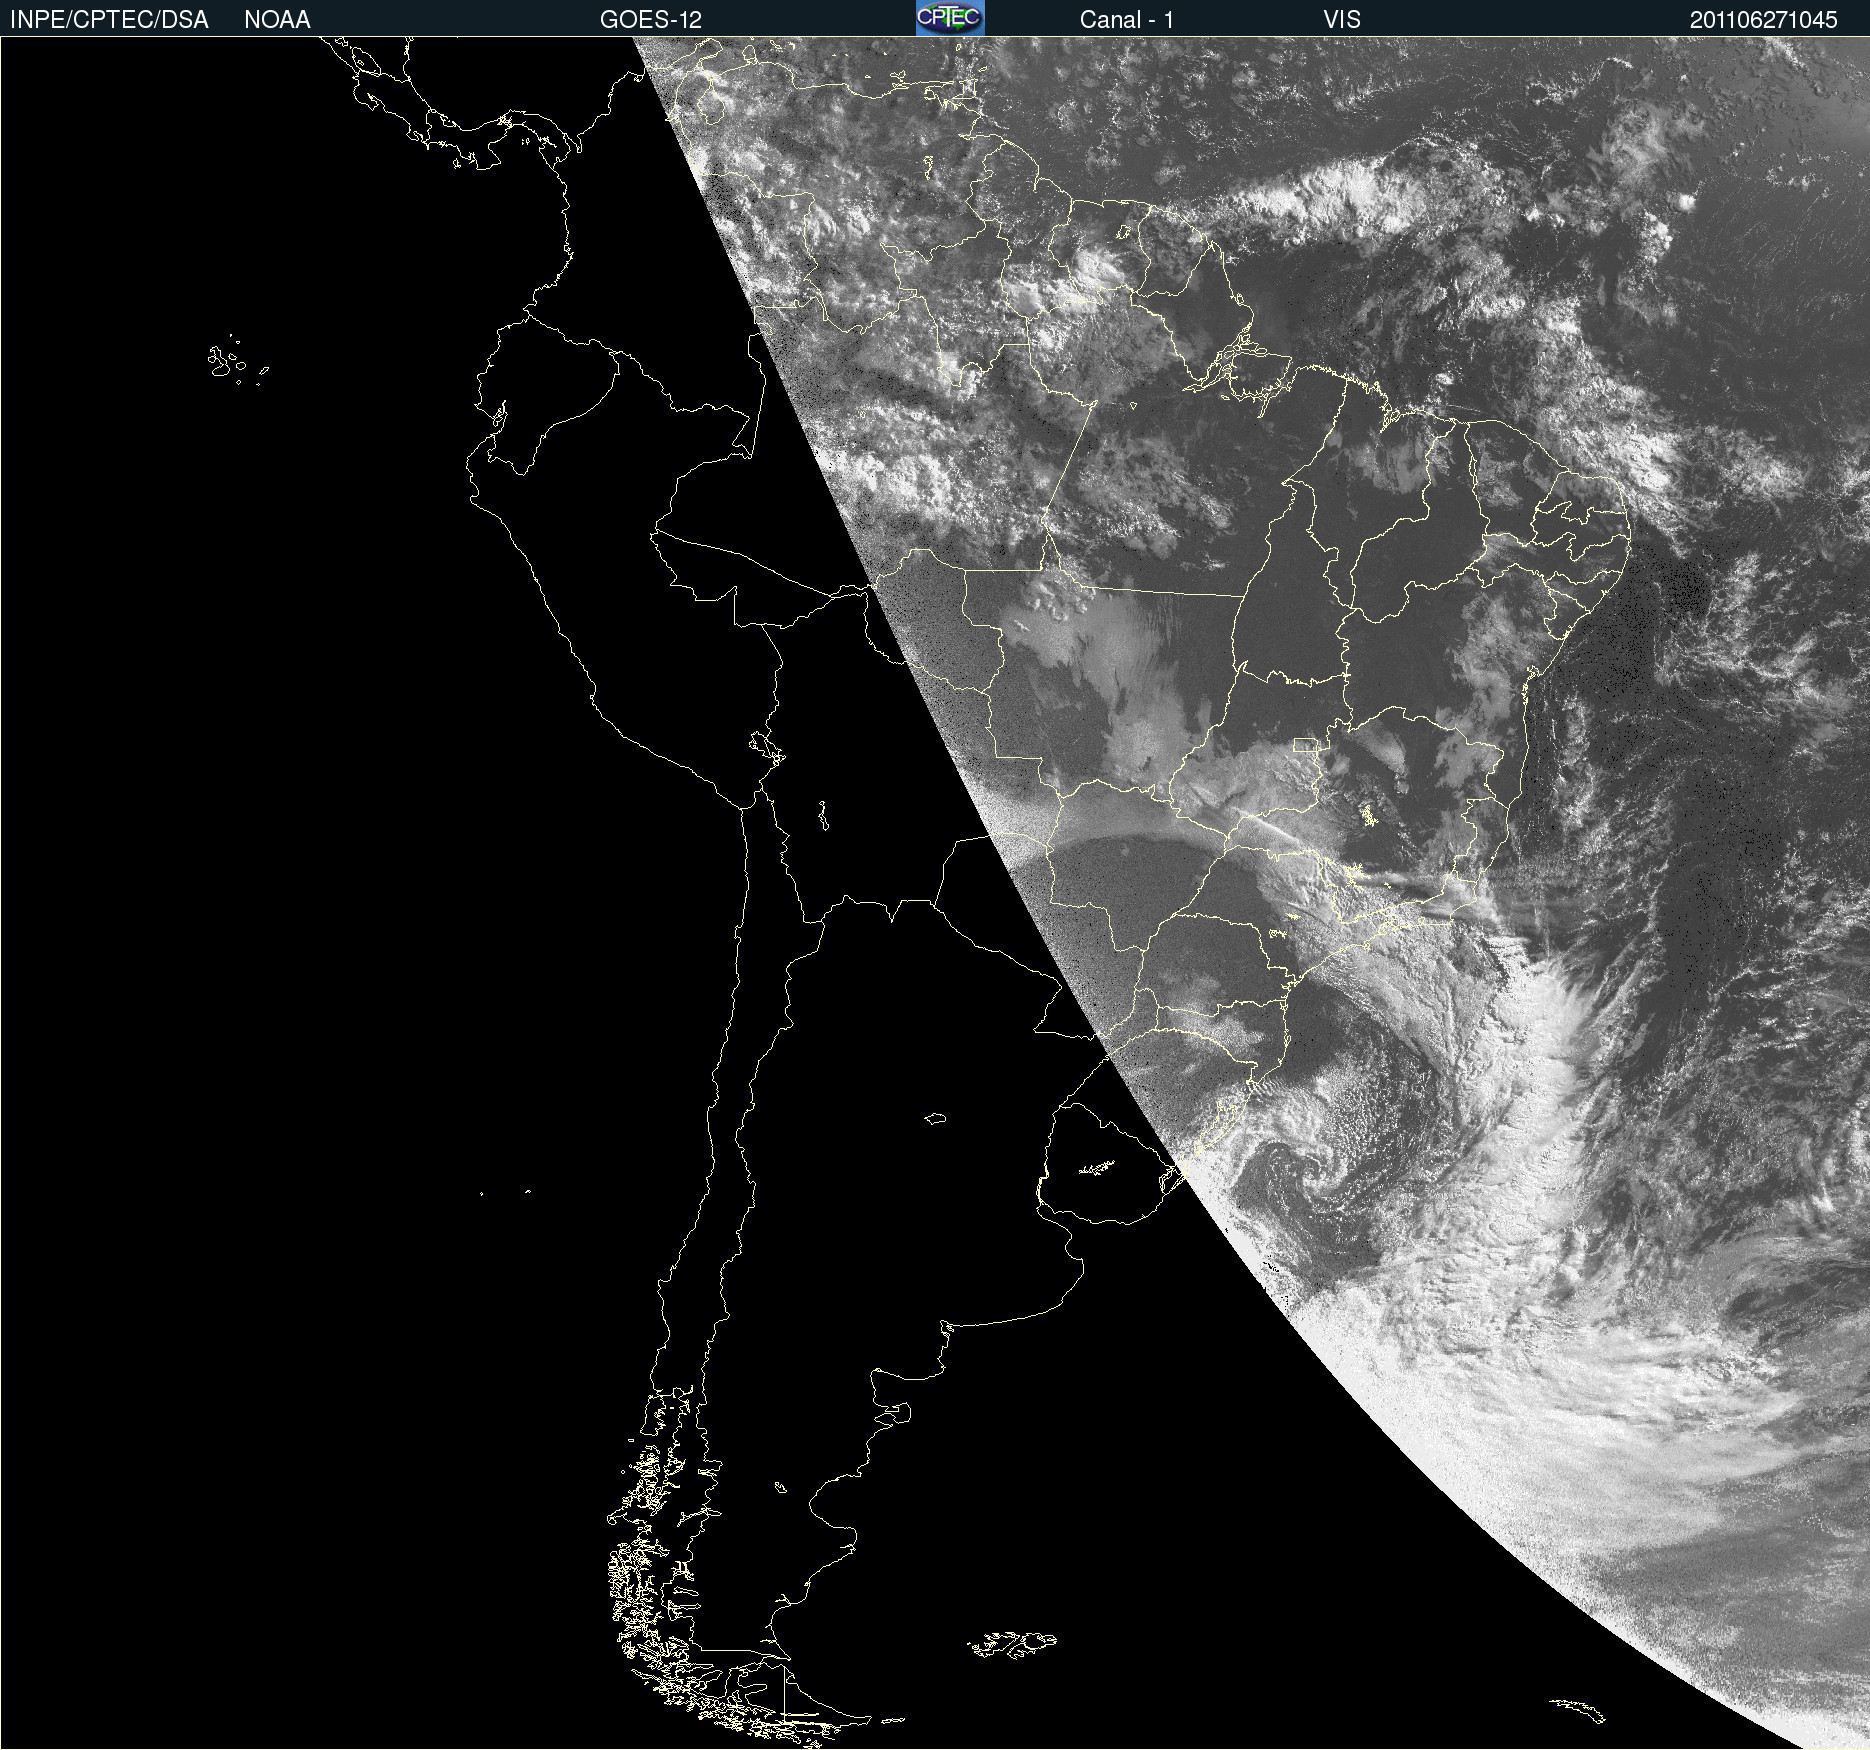Image resolution: width=1870 pixels, height=1750 pixels.
Task: Click the "GOES-12" satellite name
Action: (651, 20)
